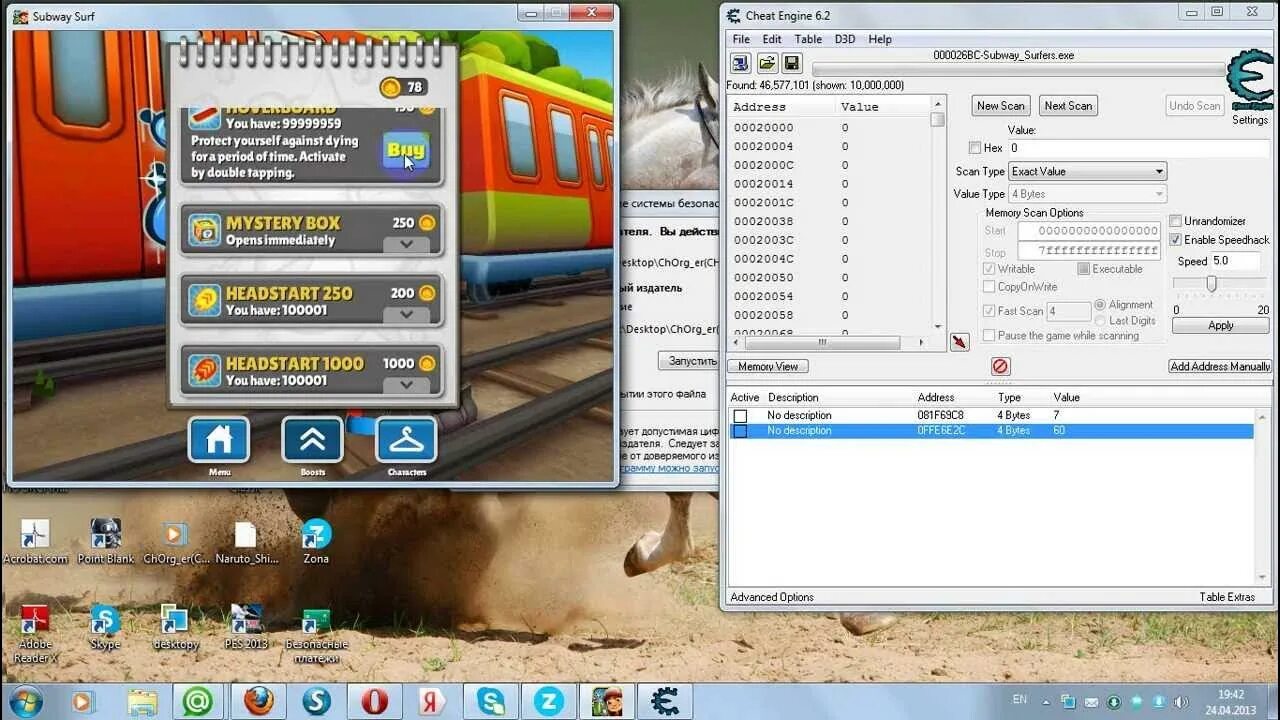Viewport: 1280px width, 720px height.
Task: Toggle the Executable checkbox
Action: pos(1083,269)
